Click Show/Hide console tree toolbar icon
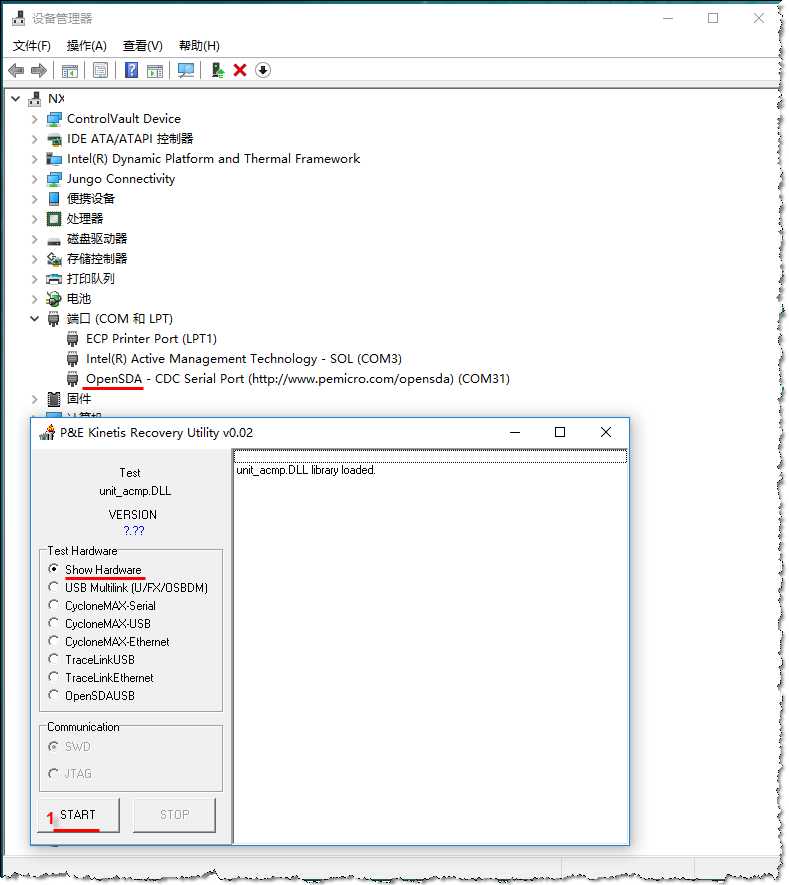The image size is (789, 885). pos(70,71)
